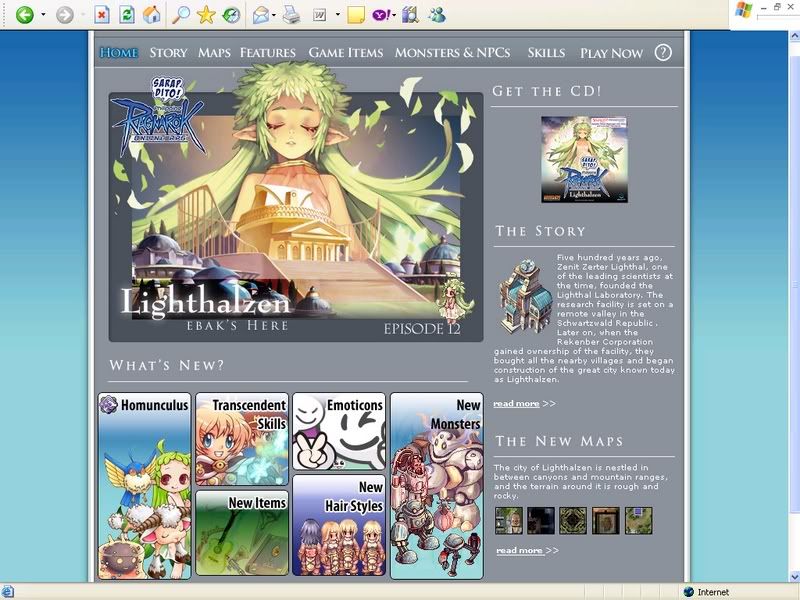The image size is (800, 600).
Task: Open the Features navigation tab
Action: [x=268, y=53]
